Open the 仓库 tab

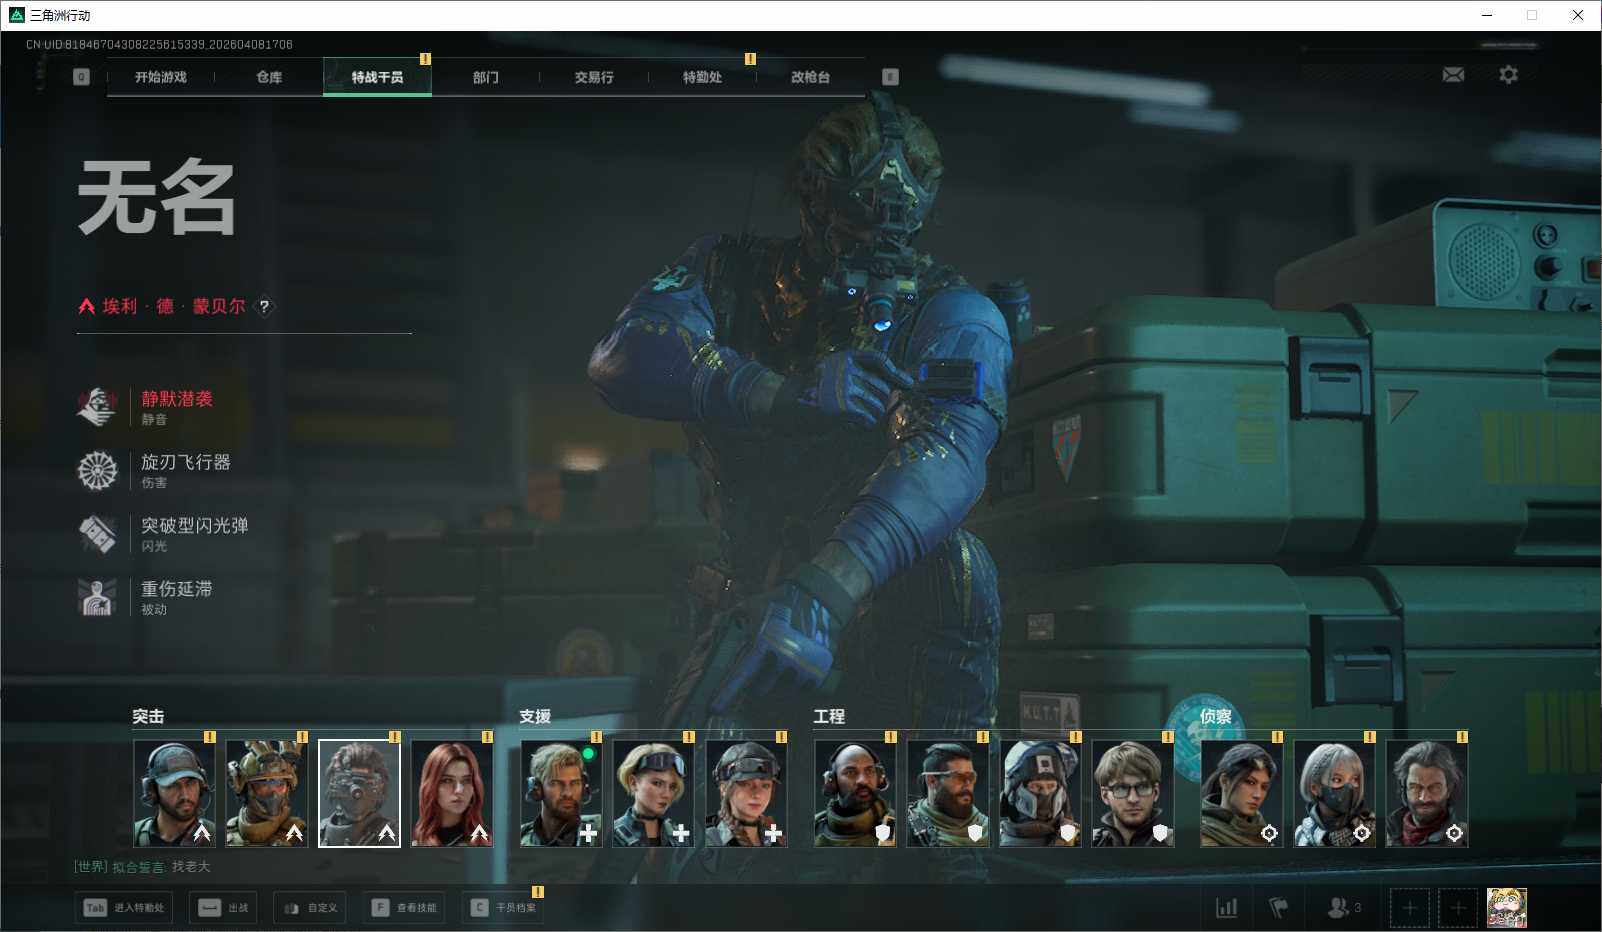coord(269,77)
